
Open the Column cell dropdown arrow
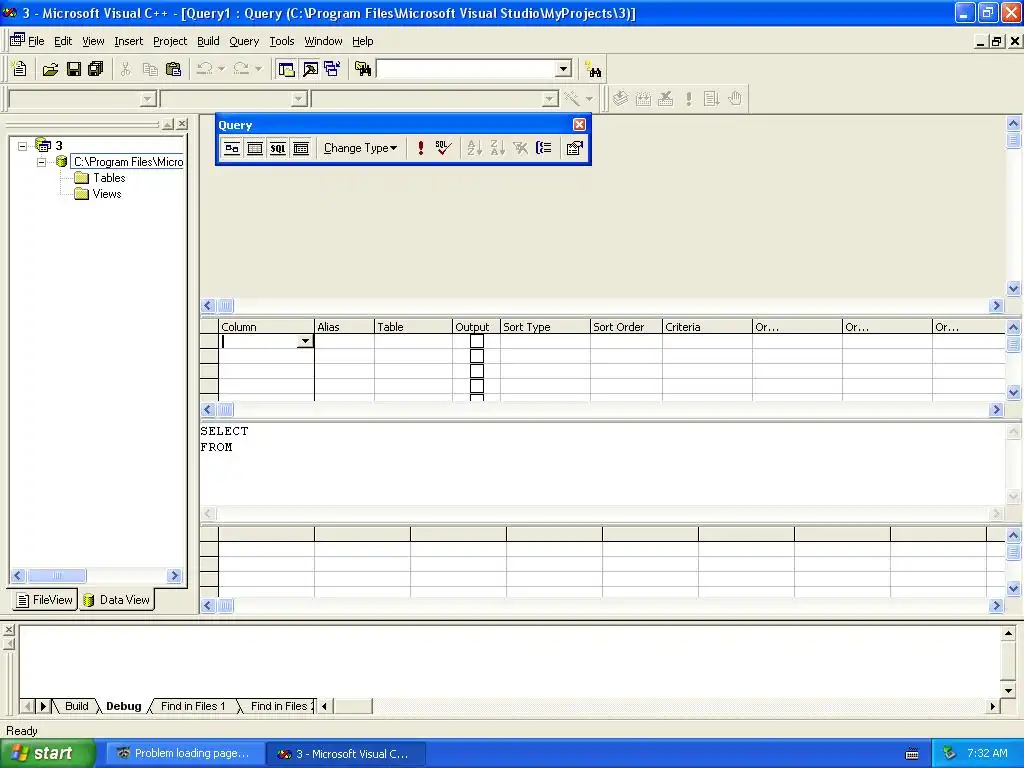[305, 341]
